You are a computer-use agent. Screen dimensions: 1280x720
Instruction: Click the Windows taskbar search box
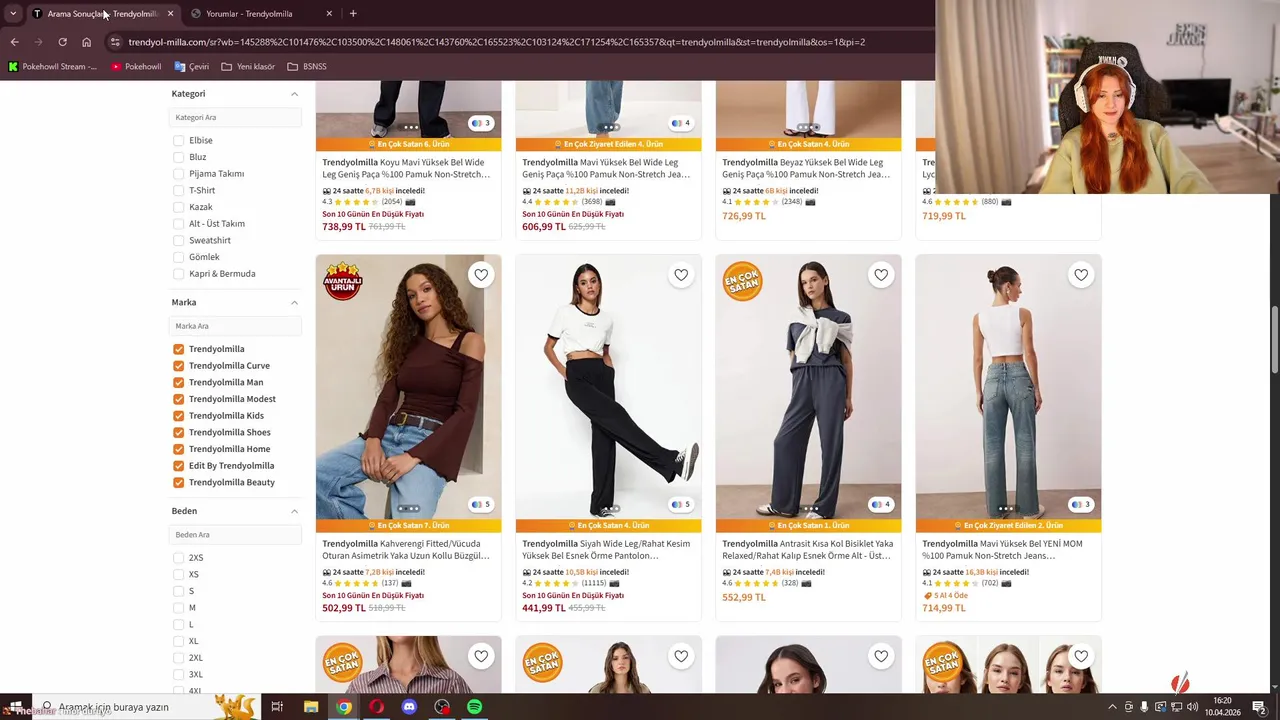[146, 707]
